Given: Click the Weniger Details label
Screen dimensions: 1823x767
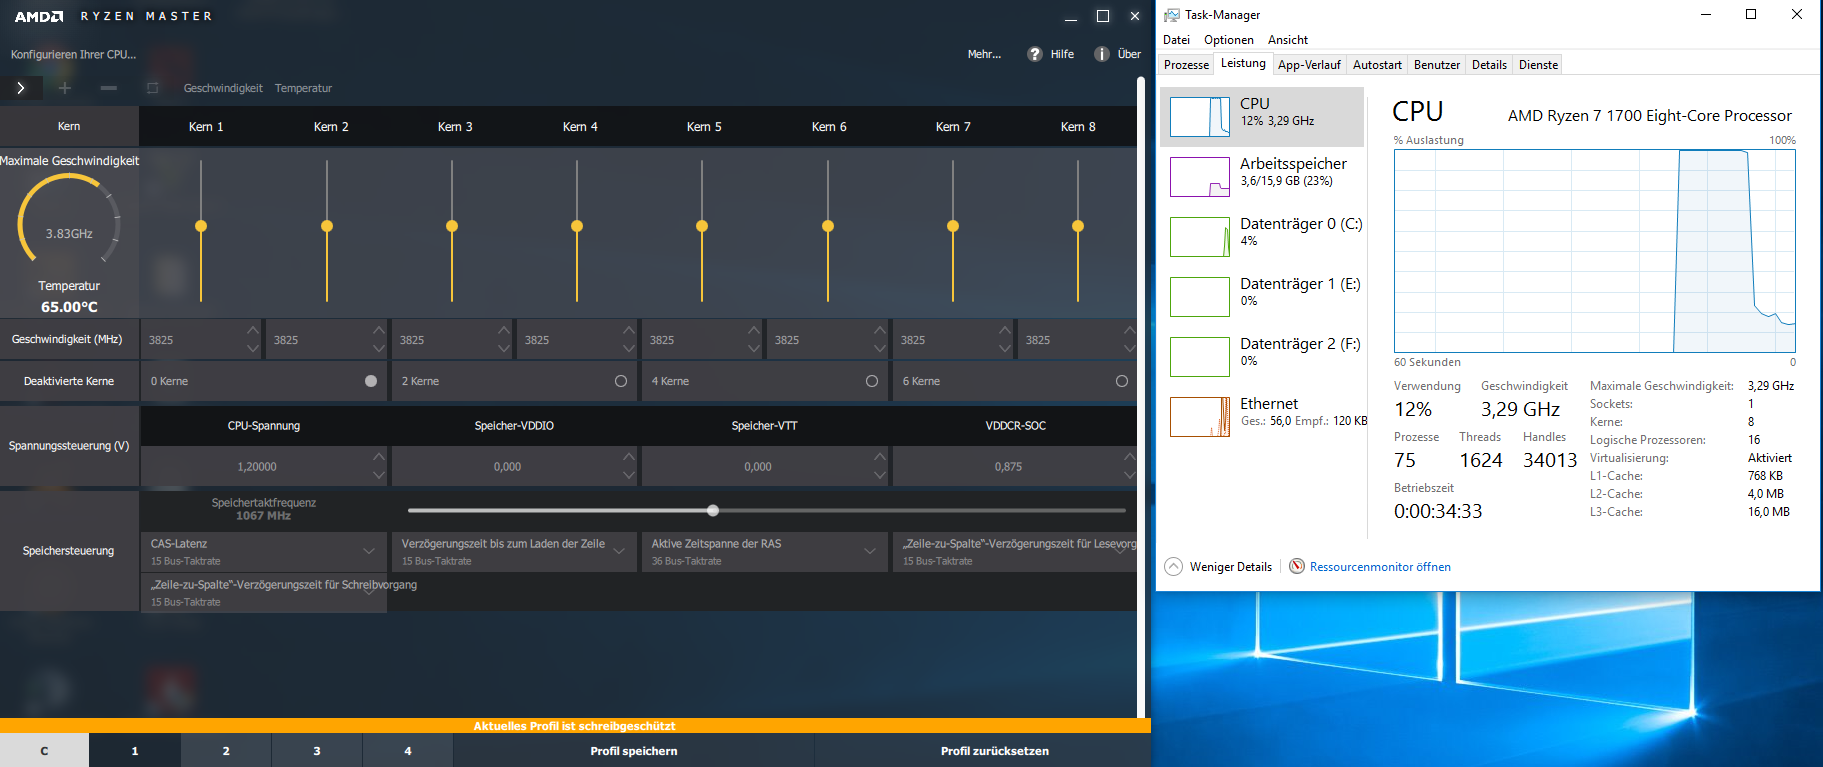Looking at the screenshot, I should point(1231,567).
